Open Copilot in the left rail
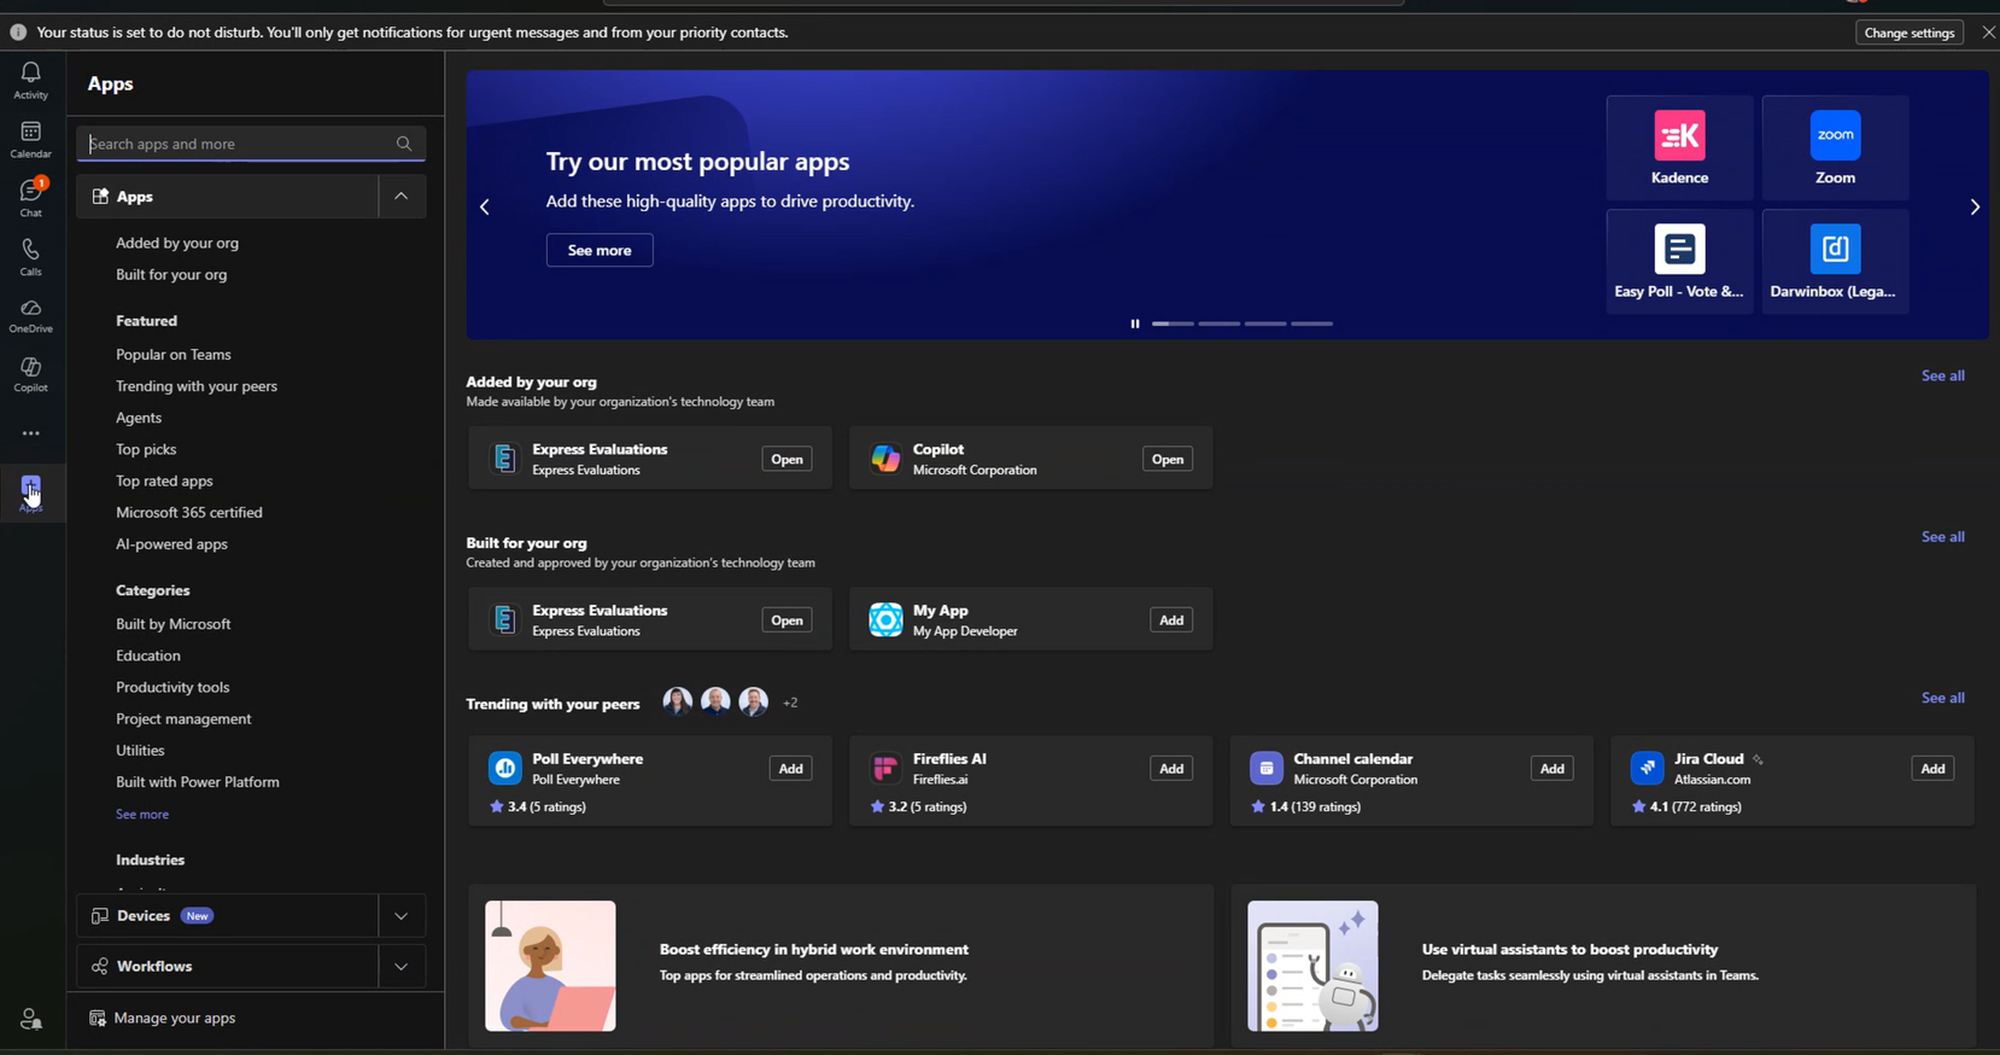 point(31,374)
